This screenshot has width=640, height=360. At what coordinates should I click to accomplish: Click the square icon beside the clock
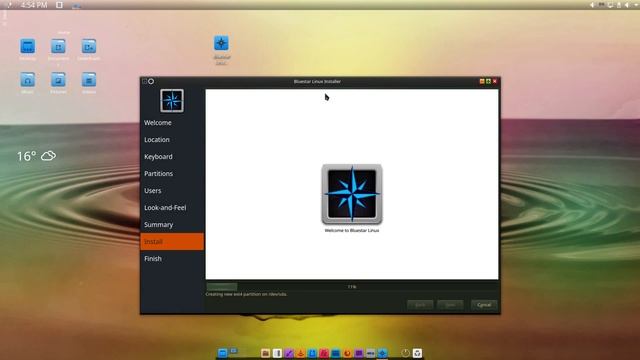59,5
